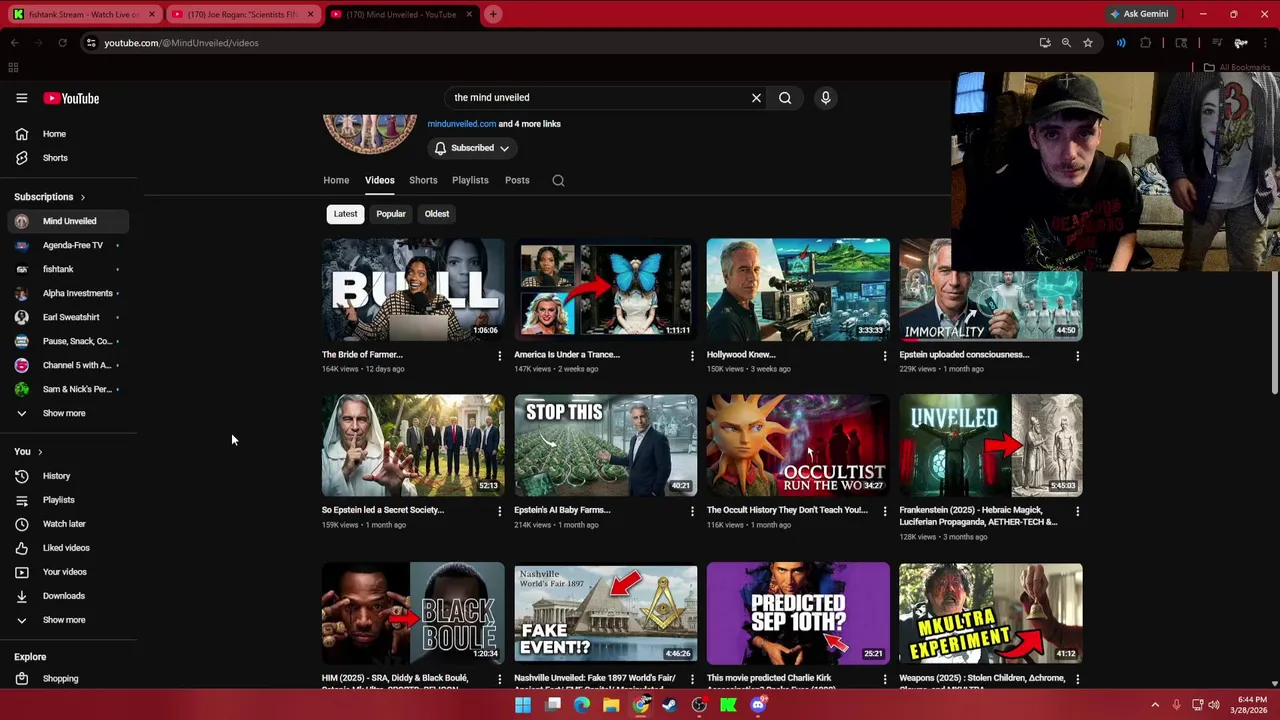This screenshot has width=1280, height=720.
Task: Open new browser tab
Action: [x=493, y=14]
